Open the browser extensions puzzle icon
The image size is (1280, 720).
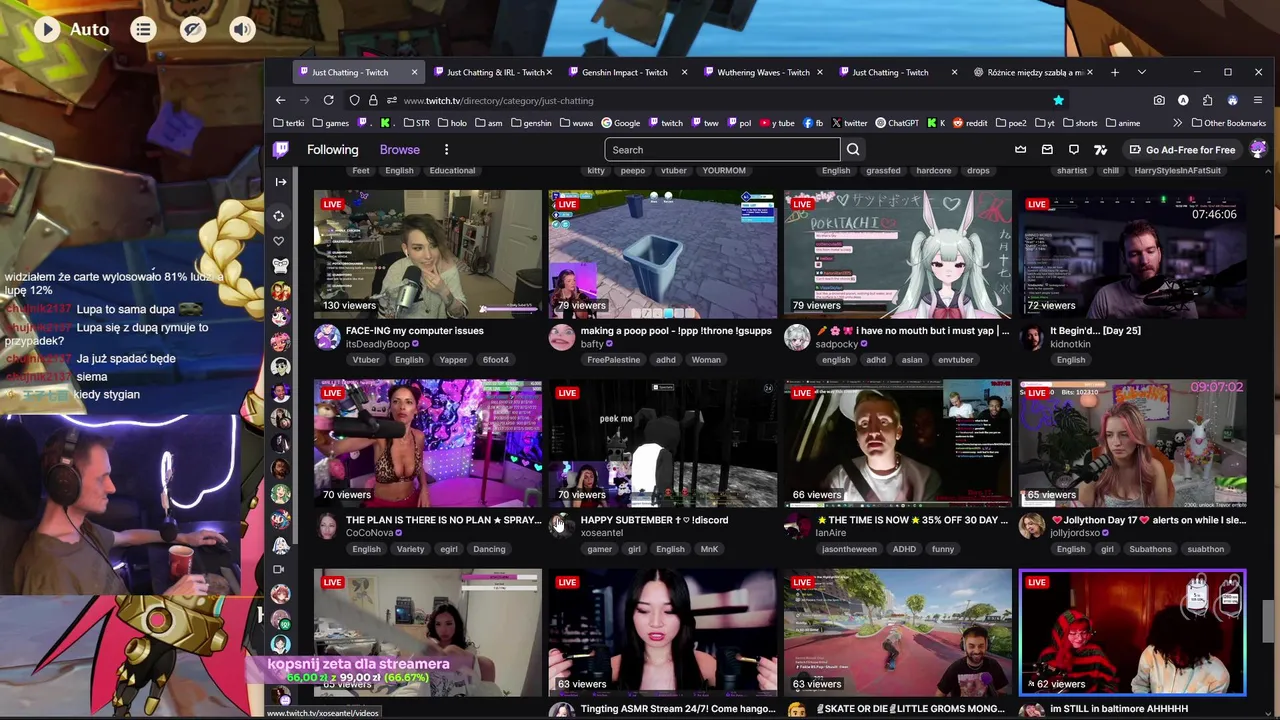coord(1208,100)
